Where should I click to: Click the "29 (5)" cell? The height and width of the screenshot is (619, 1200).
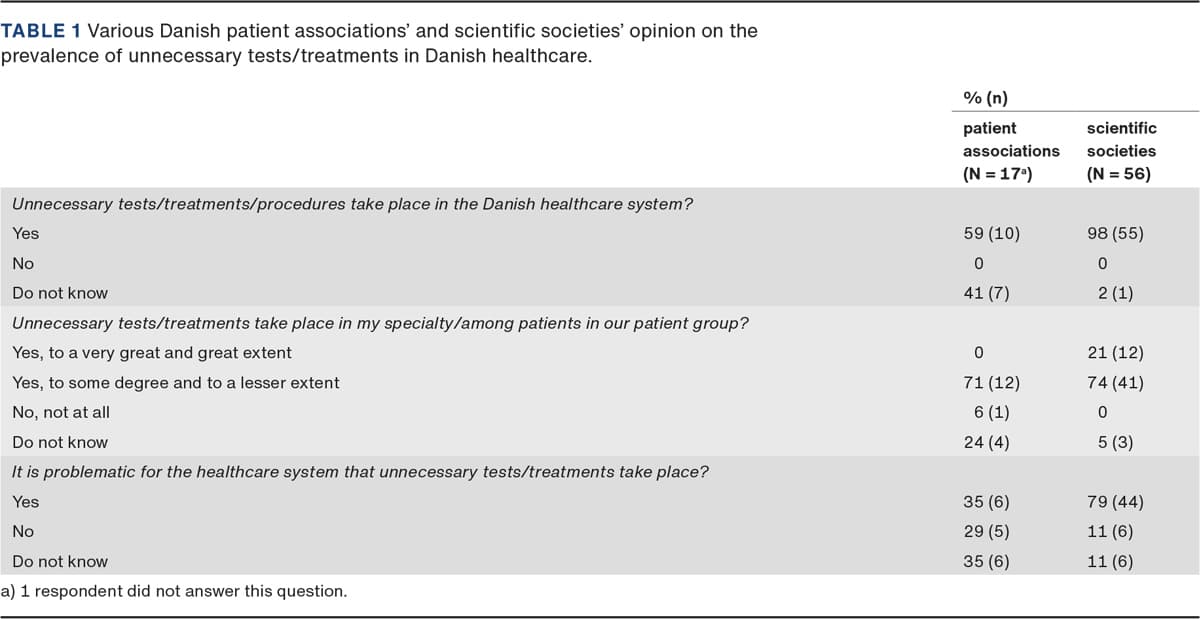[987, 532]
